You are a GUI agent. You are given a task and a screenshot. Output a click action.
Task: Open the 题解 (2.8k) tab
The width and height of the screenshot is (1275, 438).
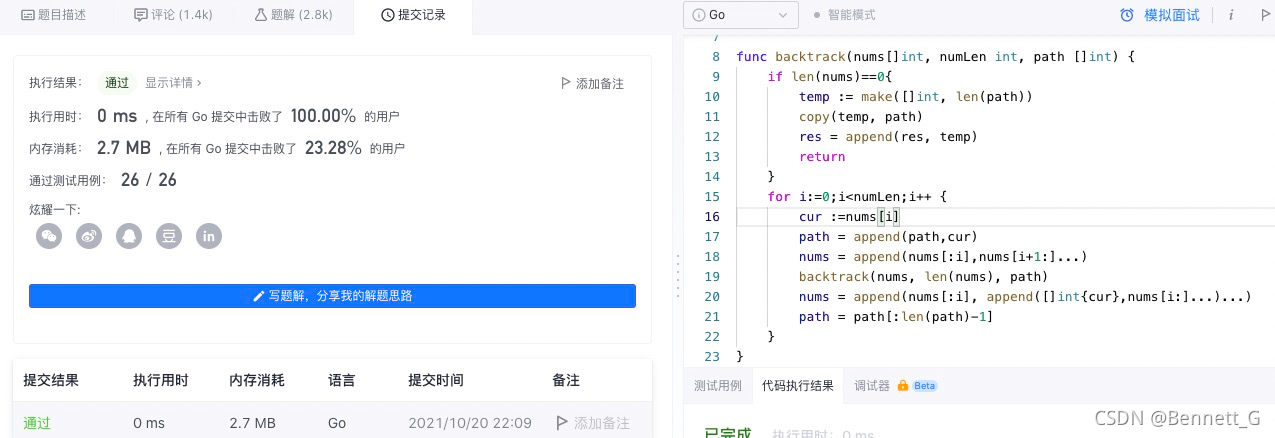(x=293, y=15)
